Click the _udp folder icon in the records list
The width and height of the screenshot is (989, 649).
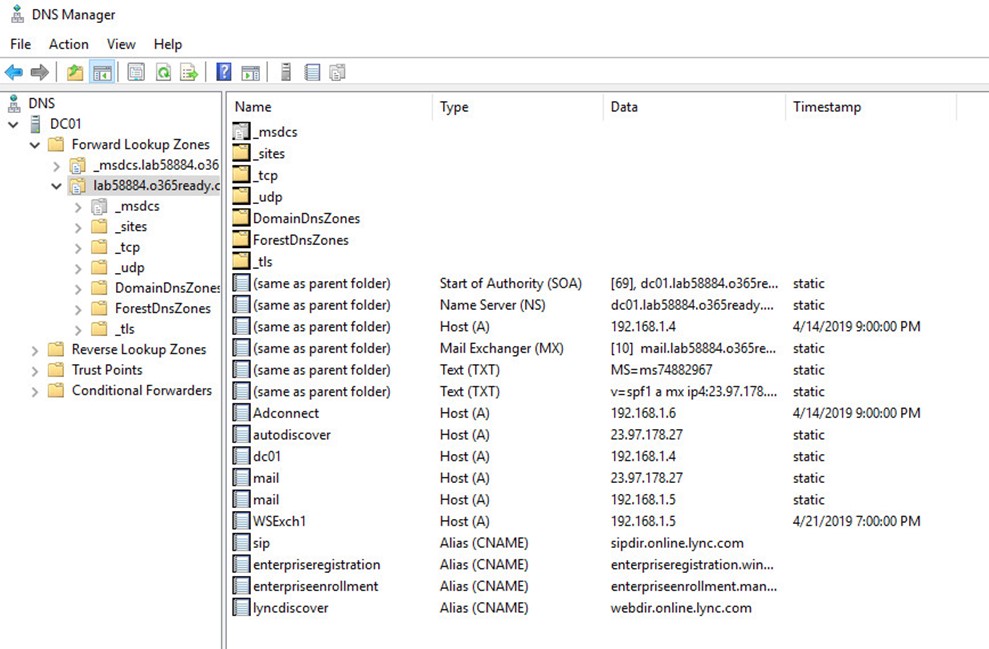tap(241, 196)
